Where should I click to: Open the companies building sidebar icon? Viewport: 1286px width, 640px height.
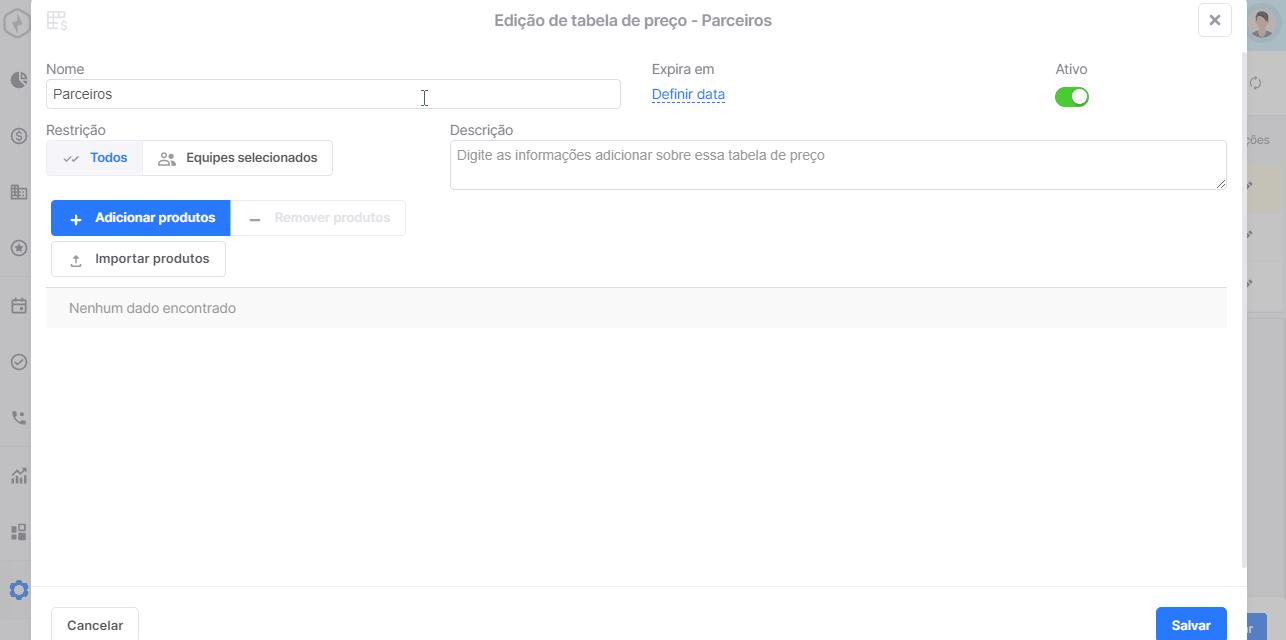(x=18, y=192)
